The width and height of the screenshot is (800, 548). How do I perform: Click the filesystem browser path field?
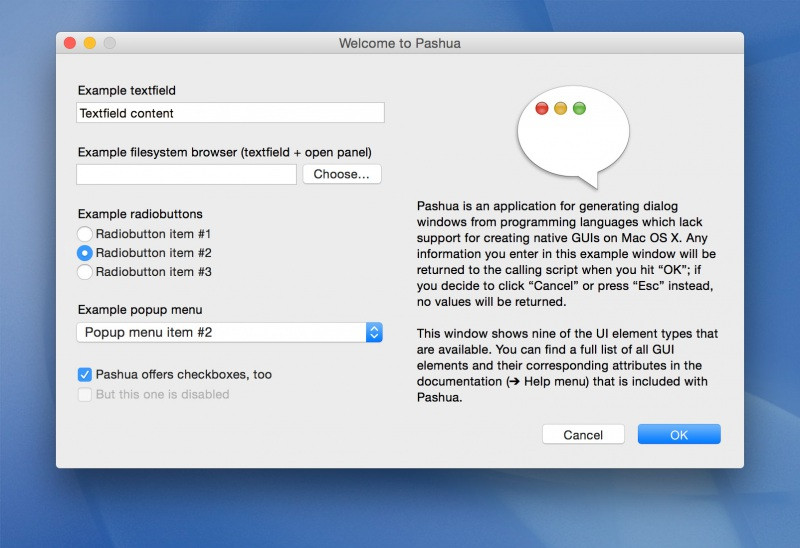click(x=186, y=174)
